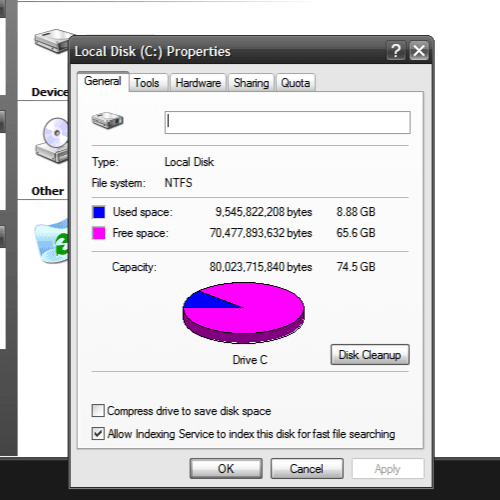Viewport: 500px width, 500px height.
Task: Click the hard drive icon in the General tab
Action: click(x=107, y=120)
